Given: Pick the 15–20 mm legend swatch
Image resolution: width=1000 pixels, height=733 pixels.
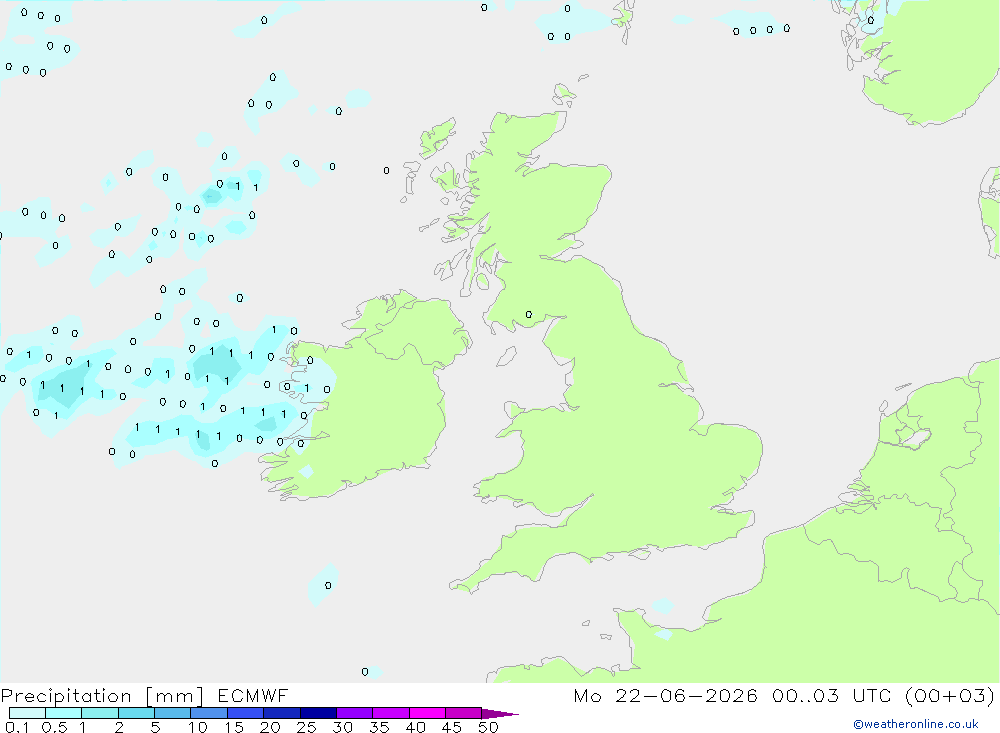Looking at the screenshot, I should pyautogui.click(x=246, y=713).
